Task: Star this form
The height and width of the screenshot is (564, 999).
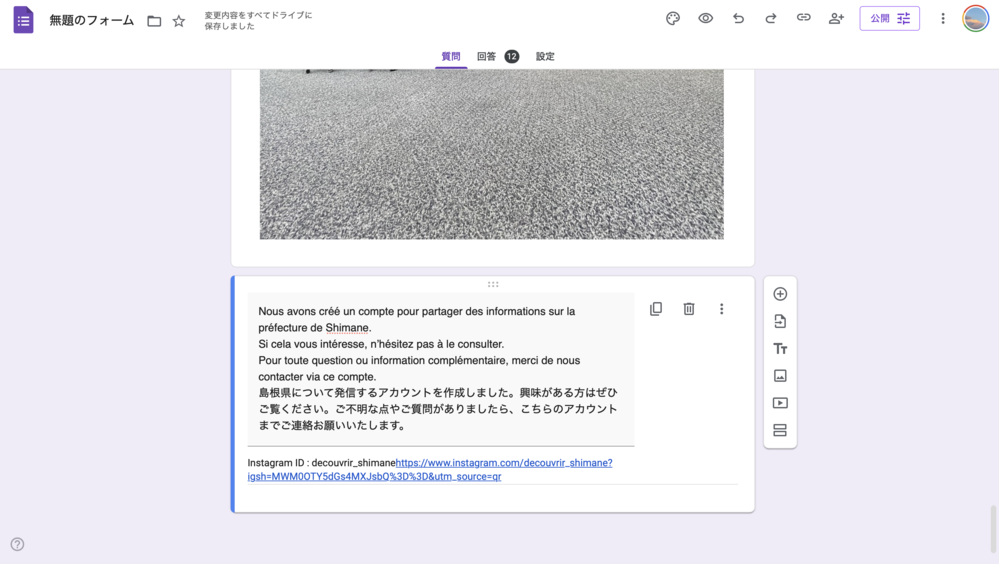Action: click(x=179, y=21)
